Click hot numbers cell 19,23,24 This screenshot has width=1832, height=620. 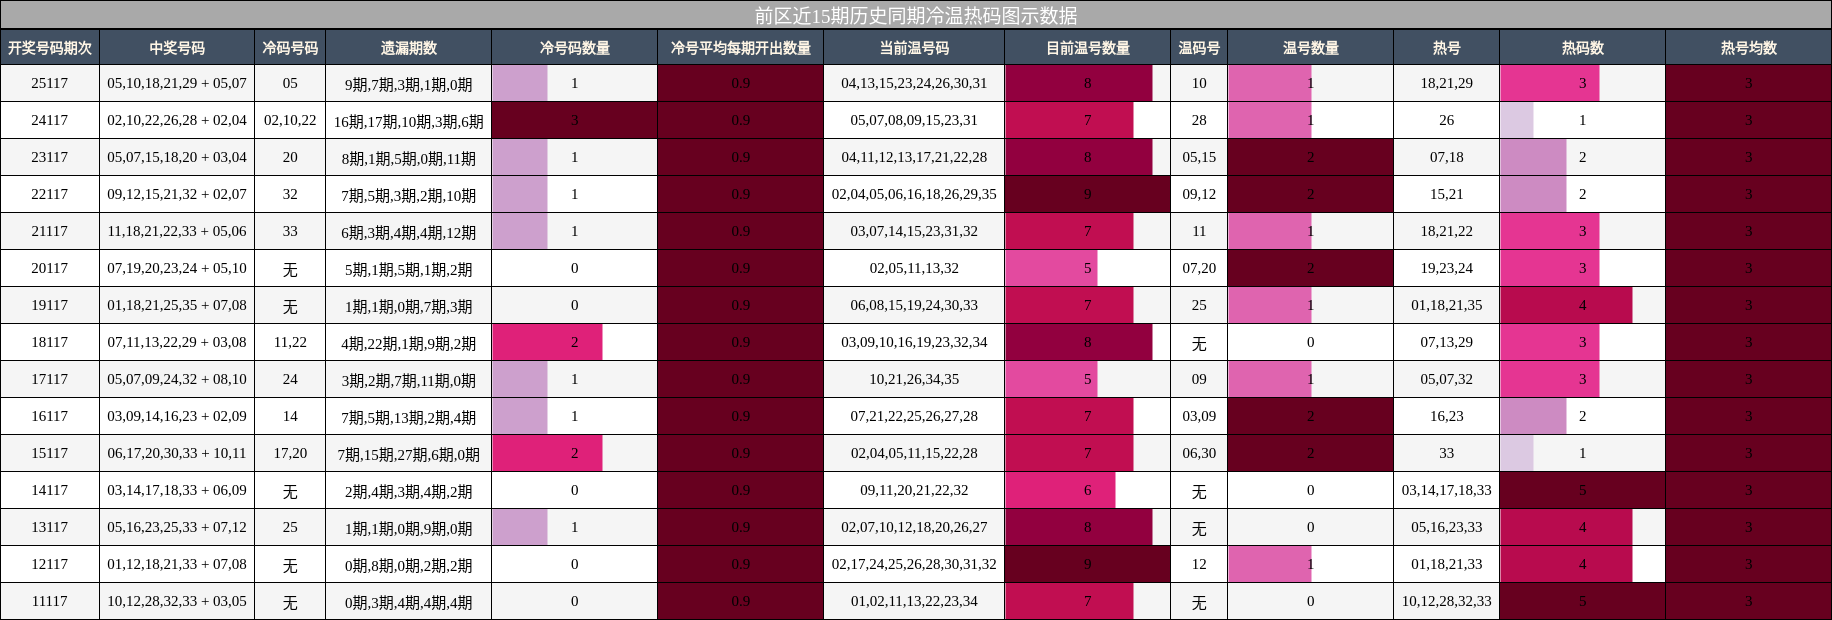(1446, 268)
